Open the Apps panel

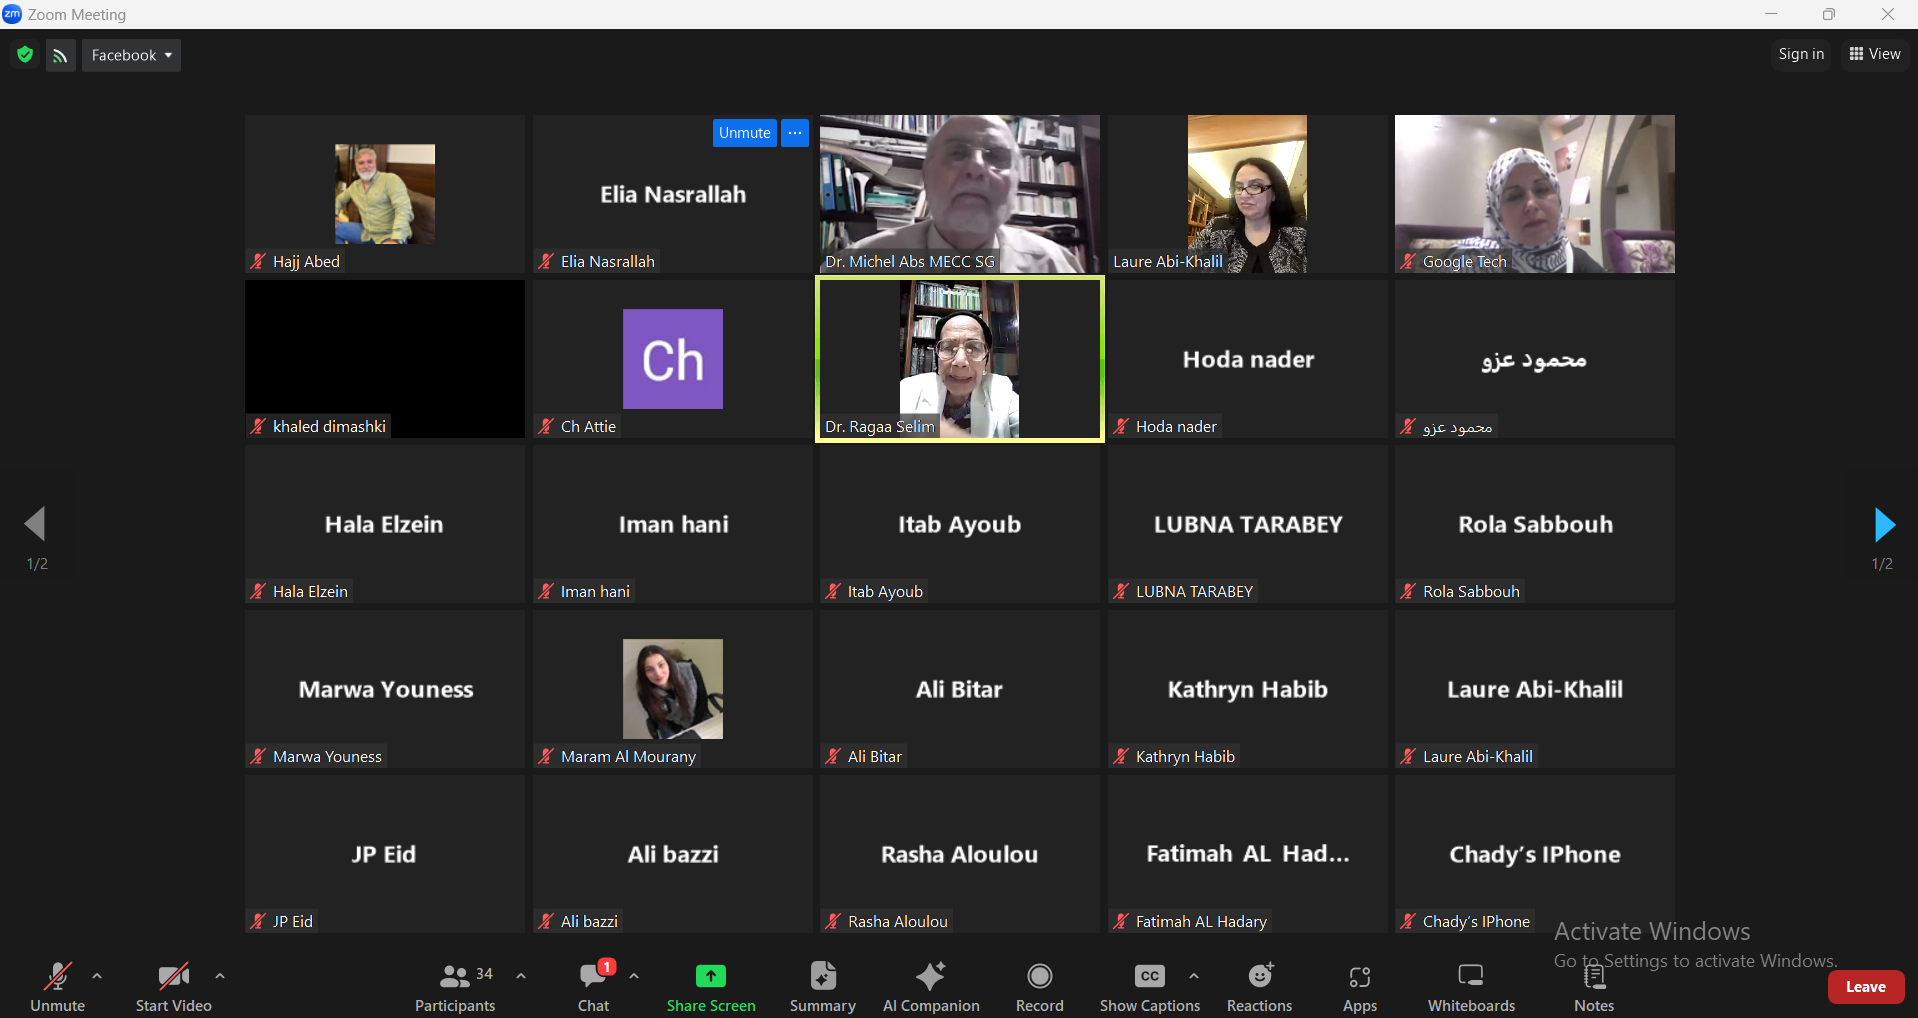1360,987
